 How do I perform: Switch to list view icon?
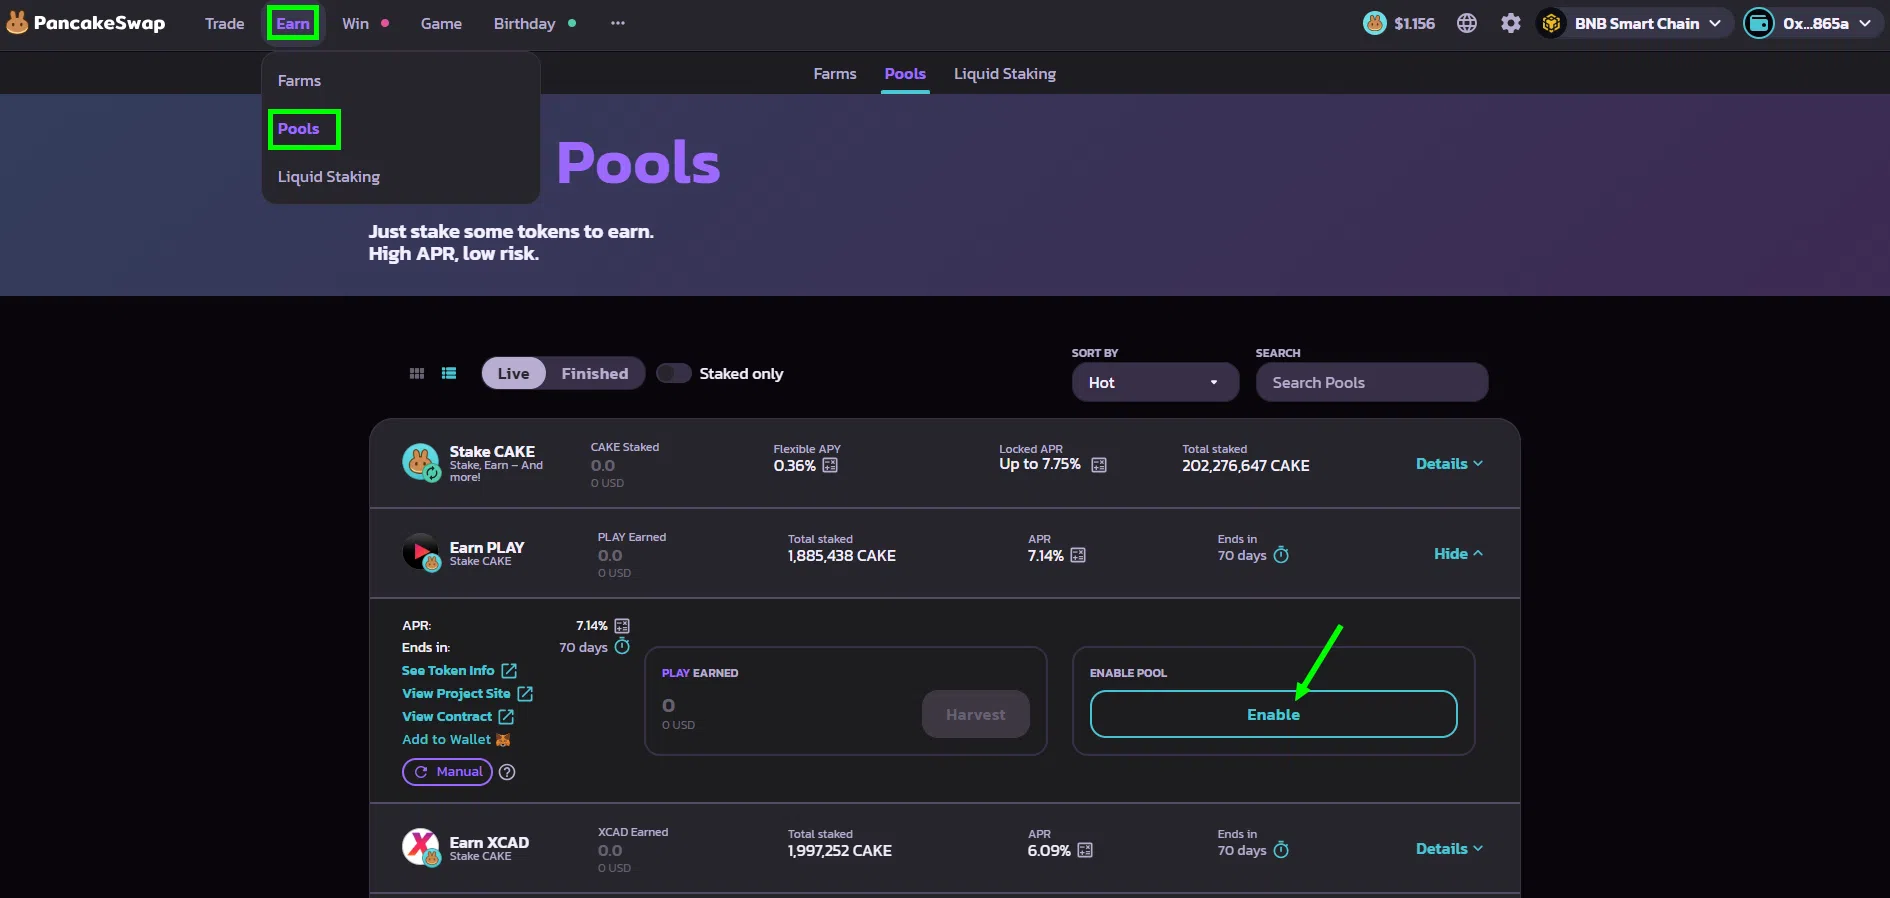(449, 373)
